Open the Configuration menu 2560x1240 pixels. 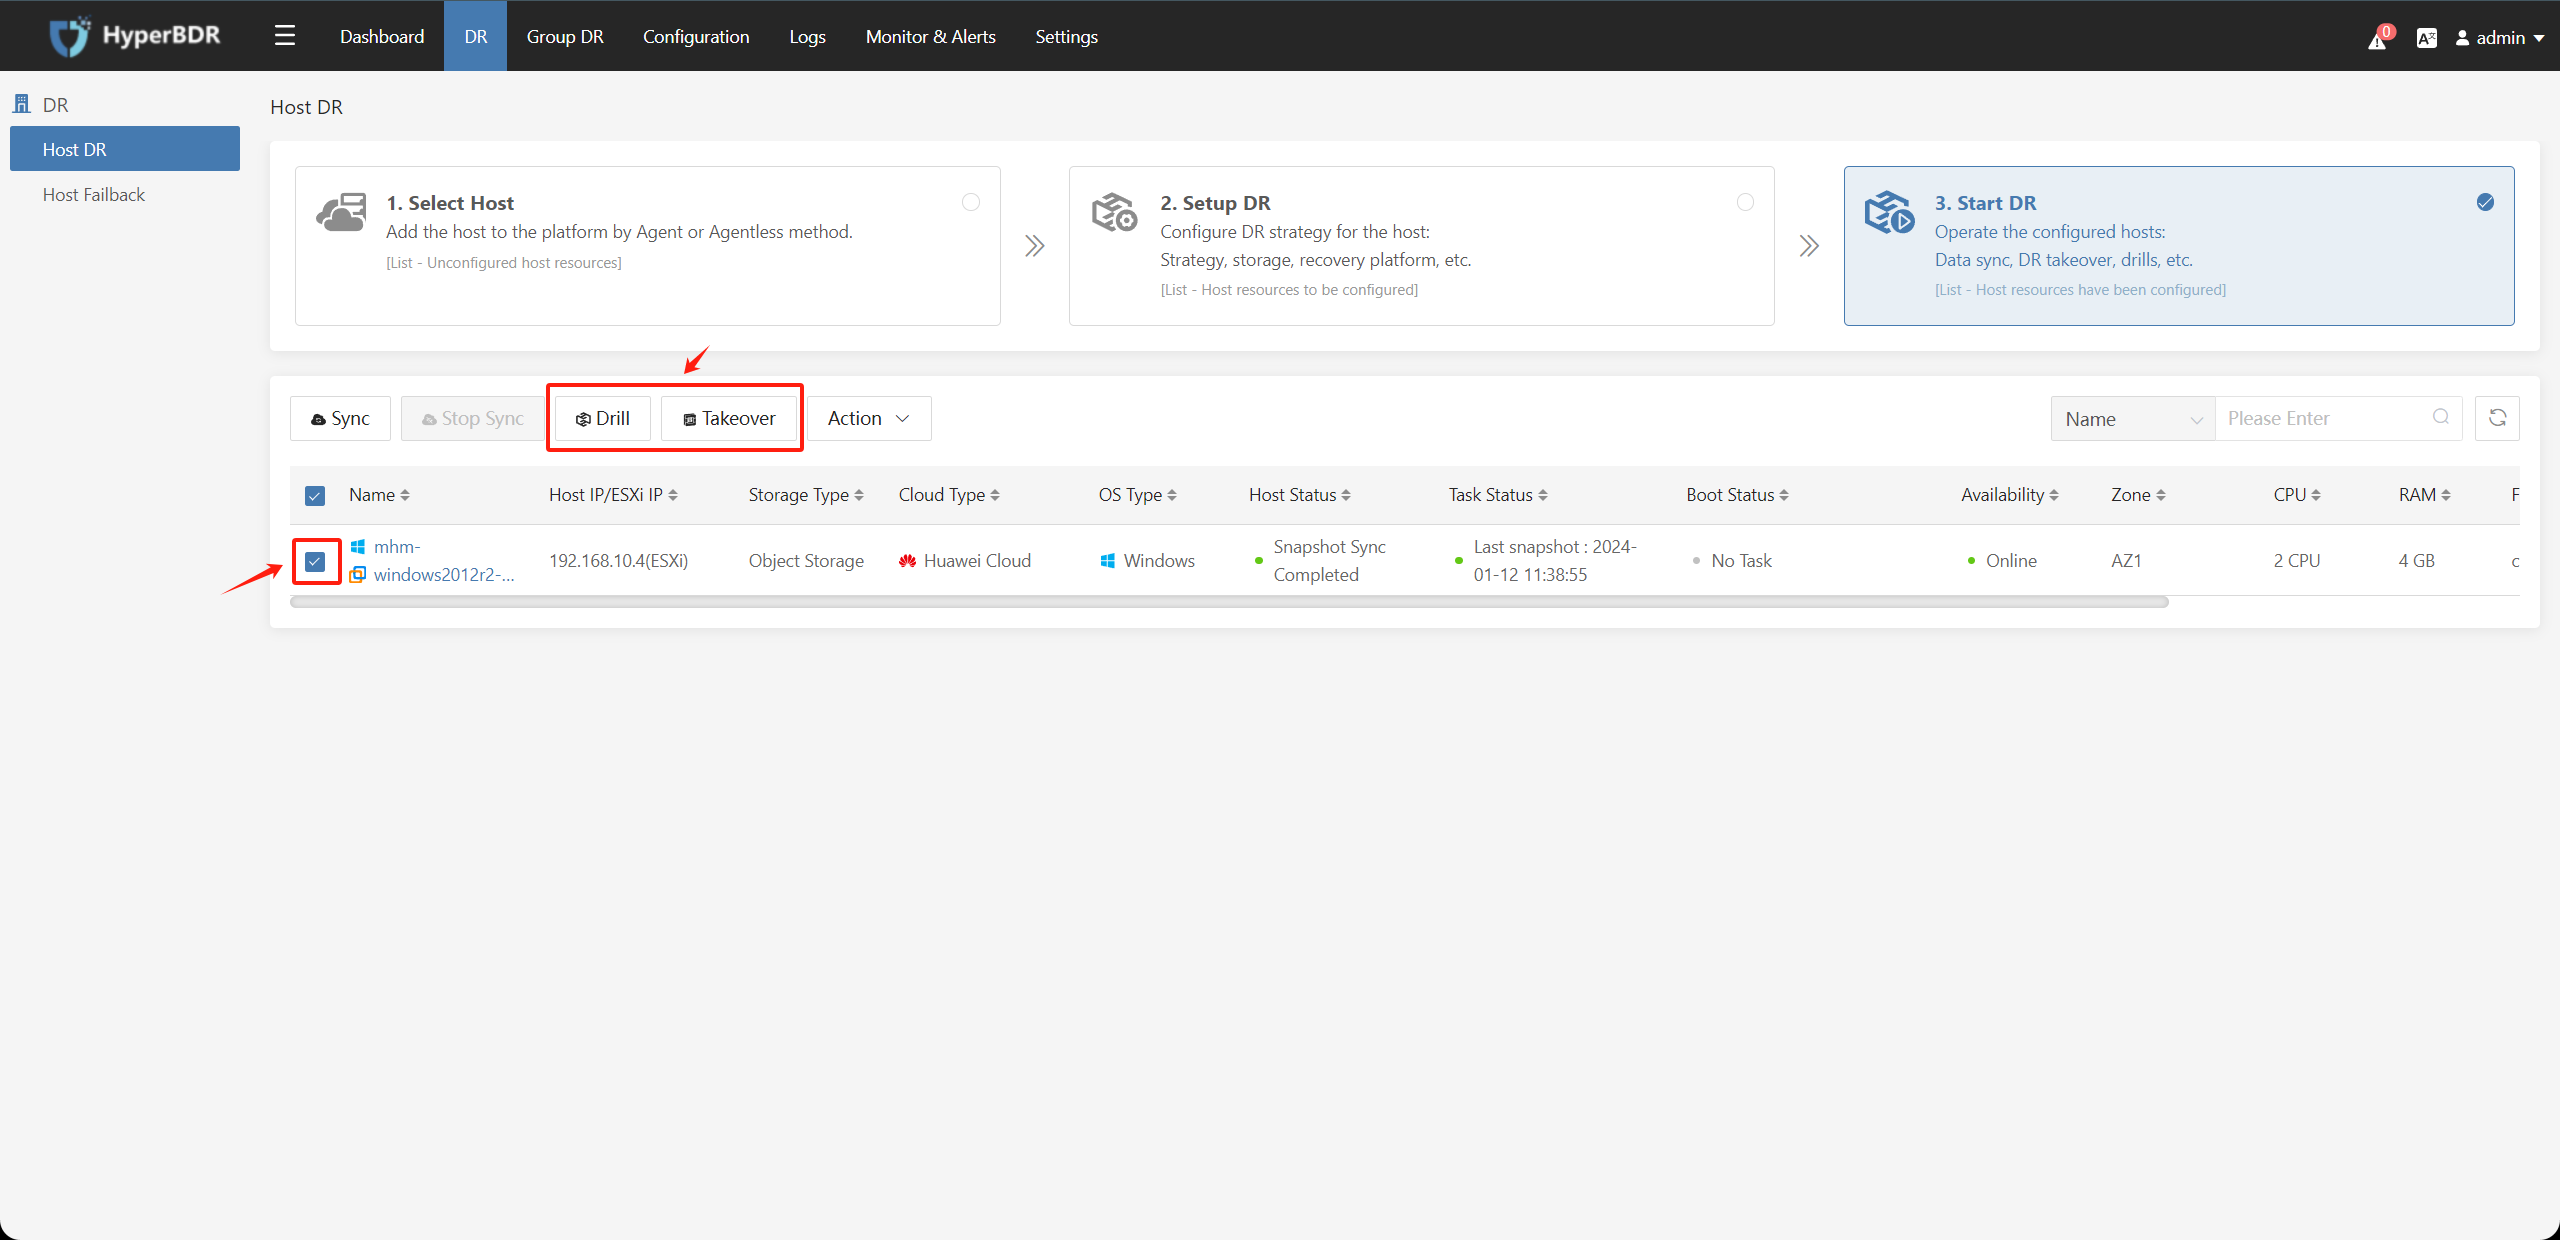(696, 36)
